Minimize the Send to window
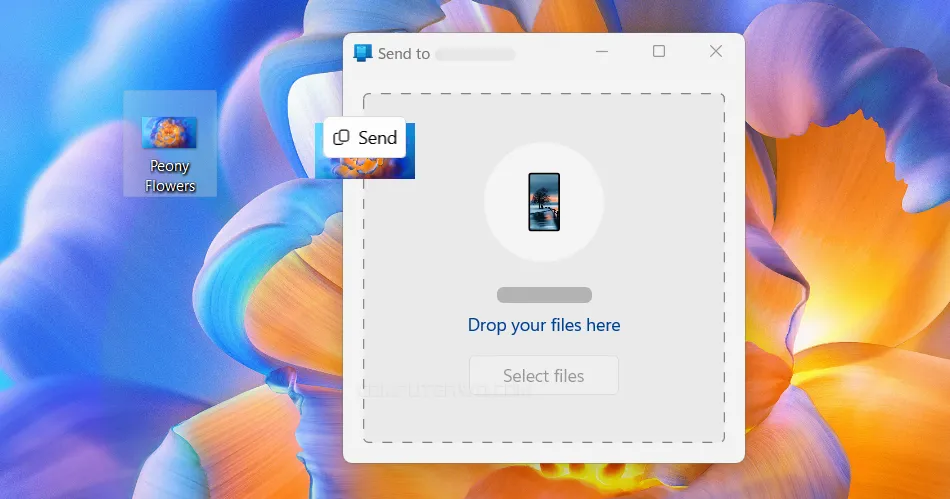This screenshot has height=499, width=950. point(602,52)
